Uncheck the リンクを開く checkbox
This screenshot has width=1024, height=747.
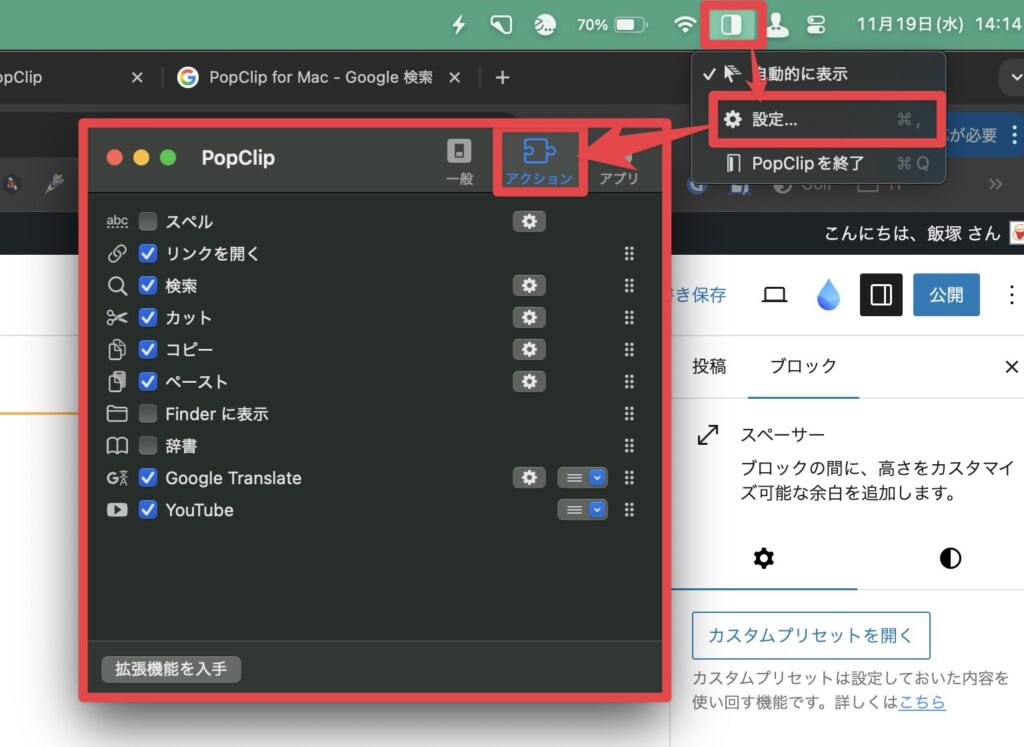coord(148,254)
